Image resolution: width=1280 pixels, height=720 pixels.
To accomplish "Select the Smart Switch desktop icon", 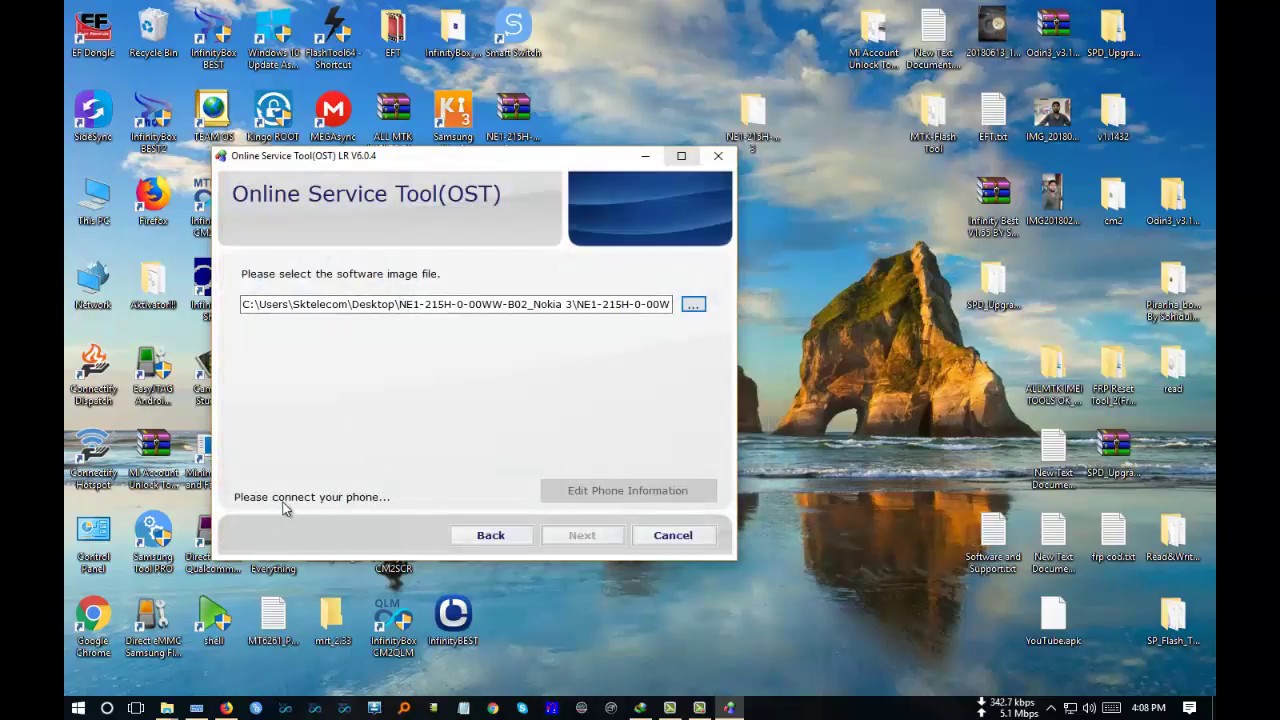I will (x=513, y=33).
